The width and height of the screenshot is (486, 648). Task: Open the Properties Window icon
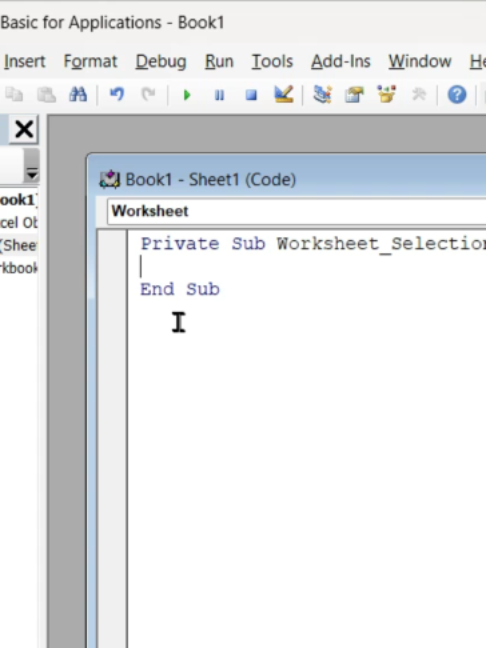pos(354,95)
